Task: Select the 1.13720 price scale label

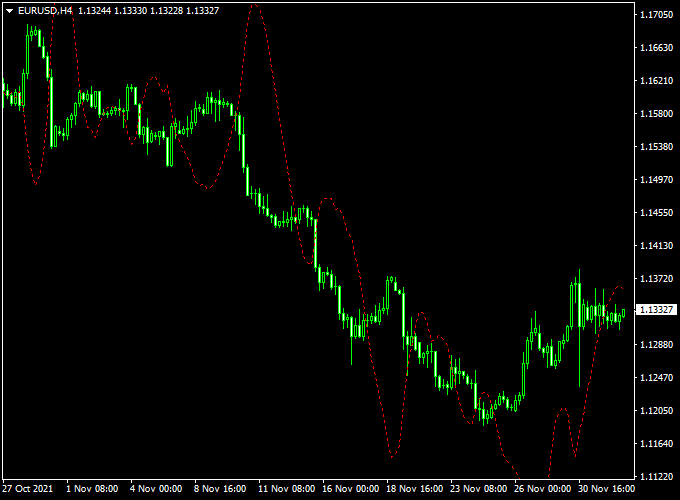Action: pos(657,278)
